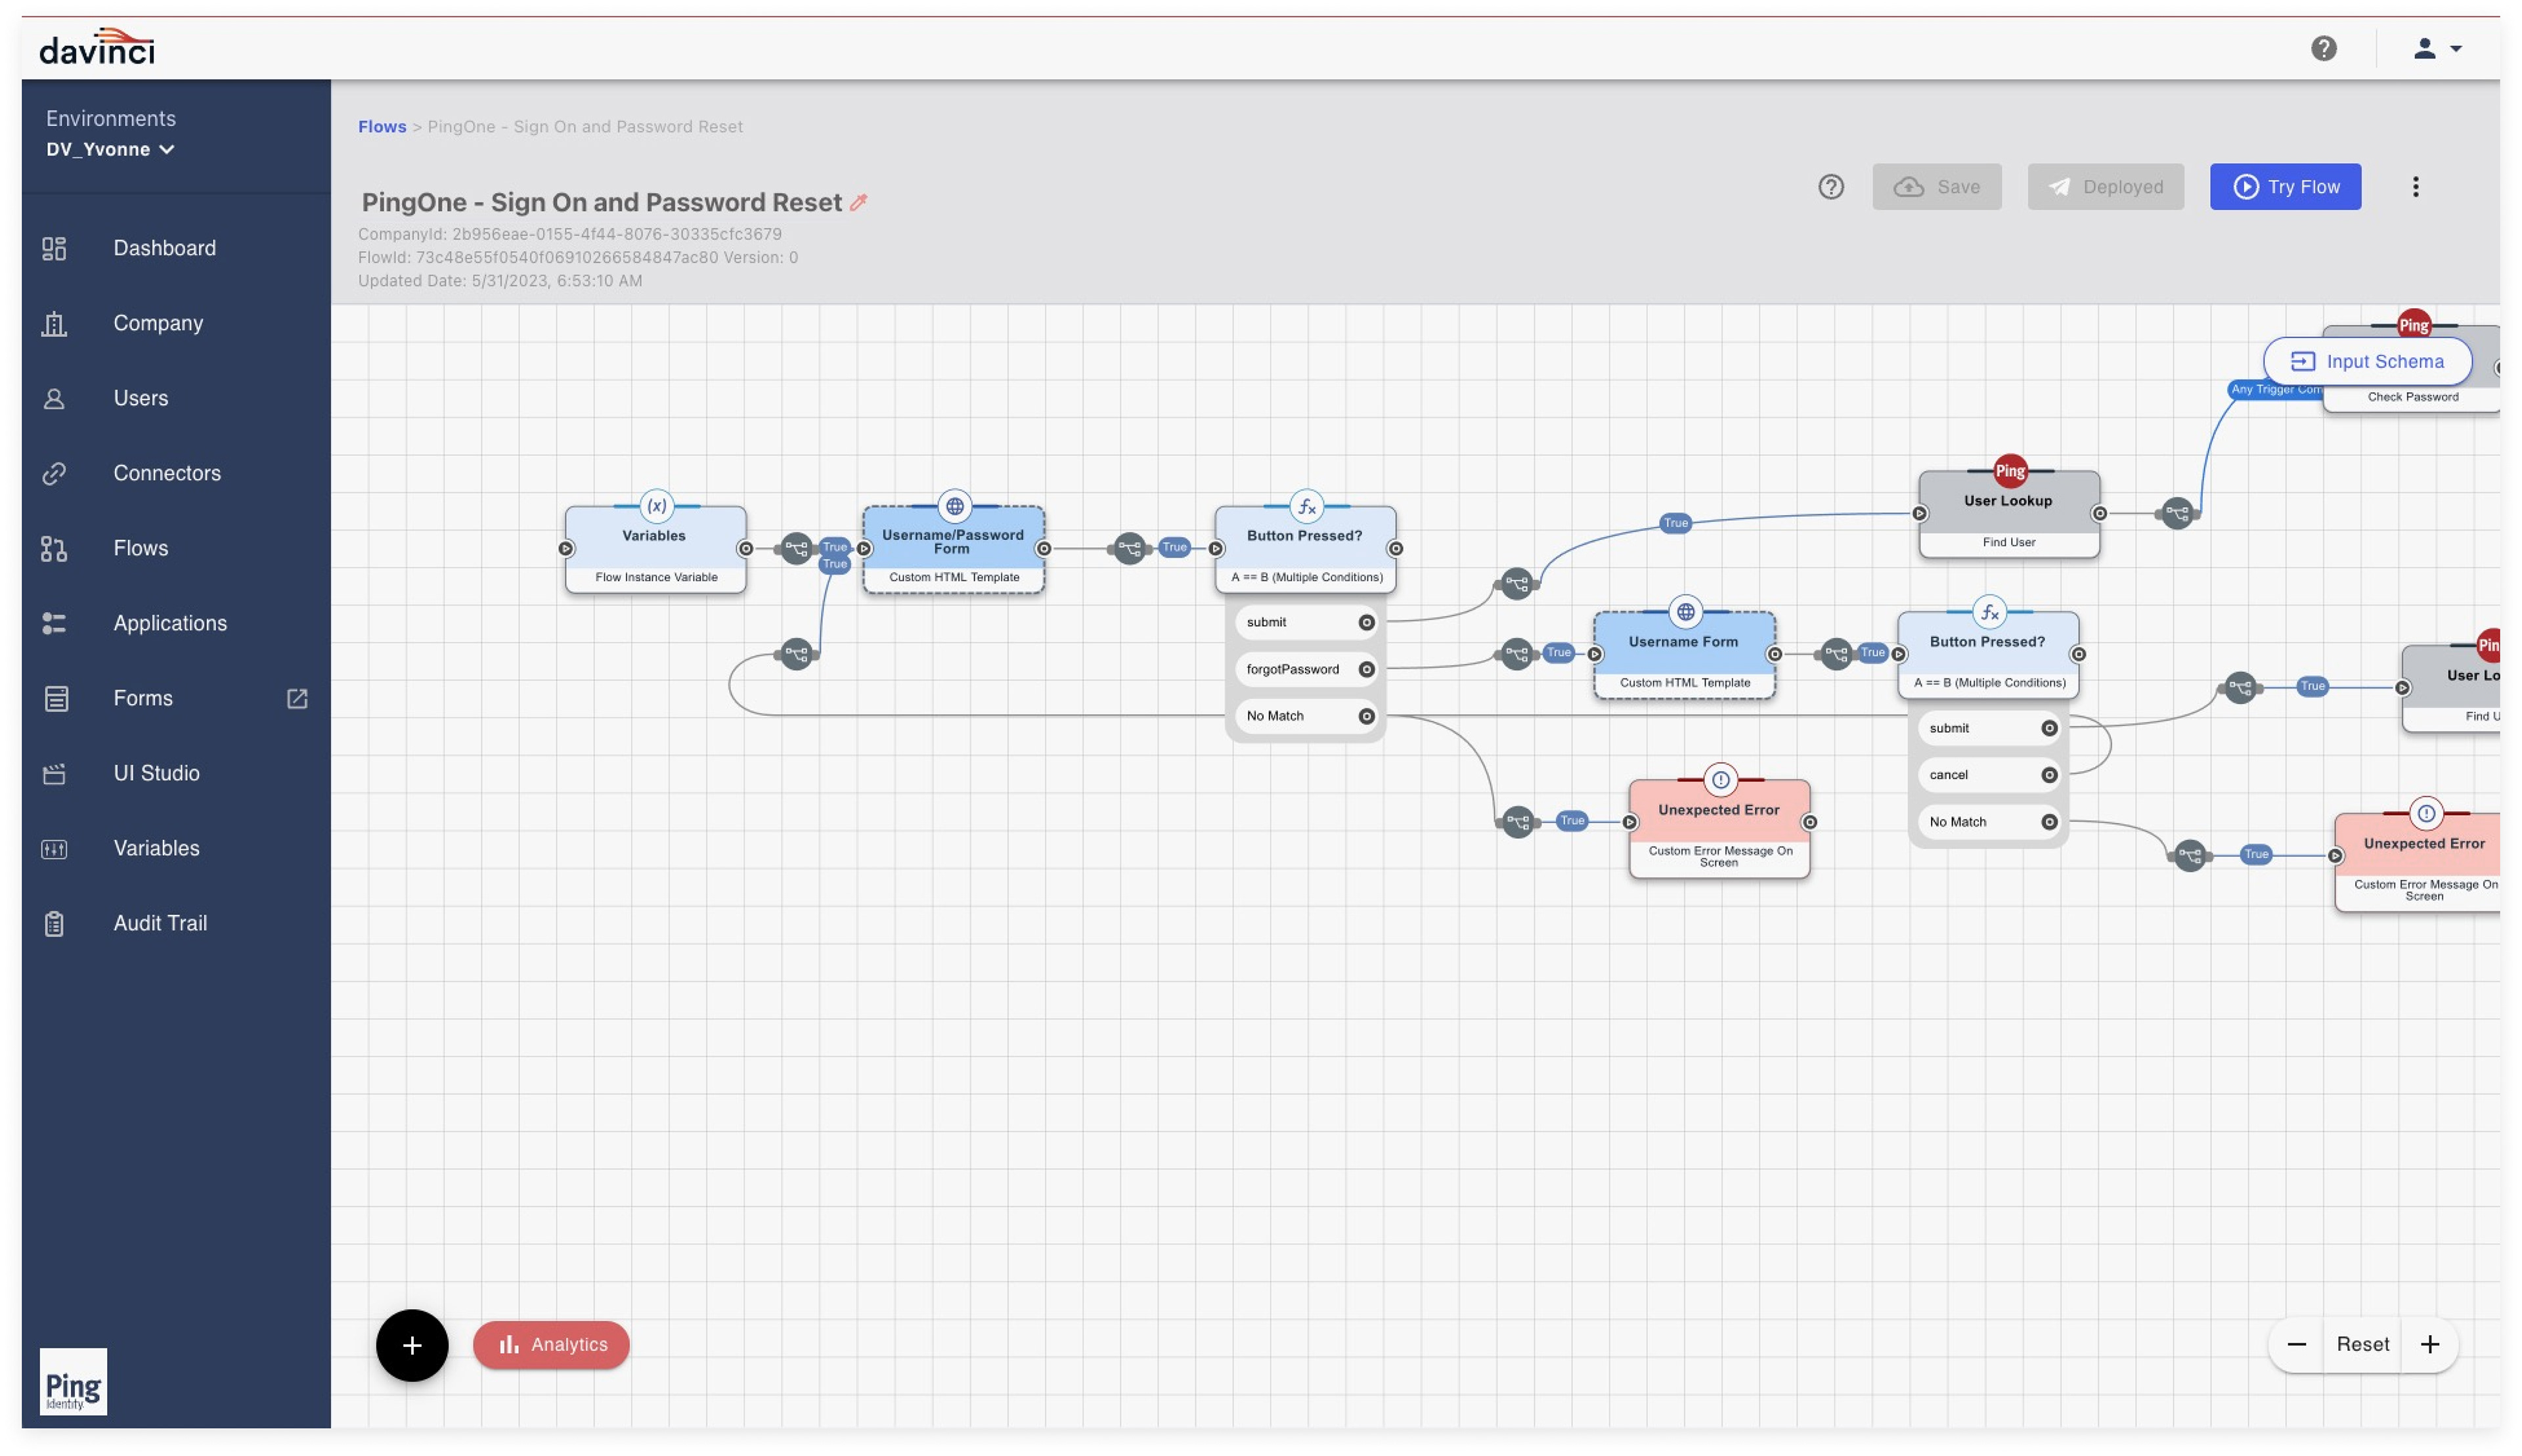
Task: Click the True label on User Lookup line
Action: (x=1675, y=523)
